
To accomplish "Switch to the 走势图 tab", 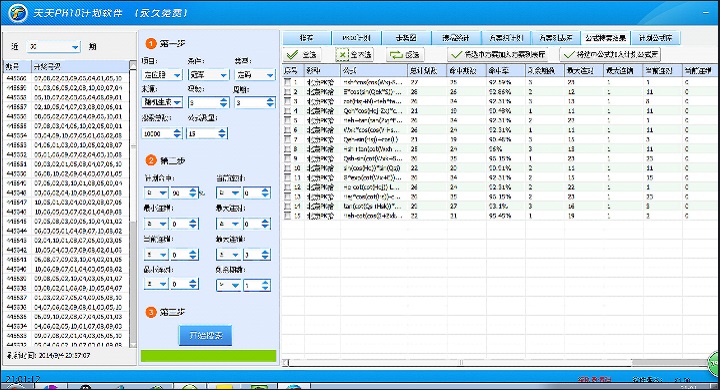I will coord(406,38).
